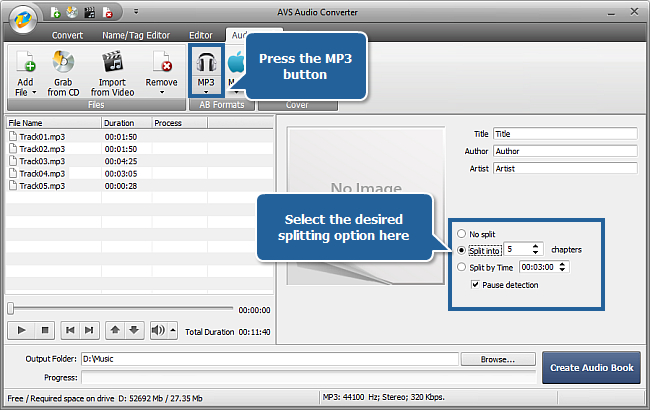This screenshot has height=410, width=650.
Task: Expand the Remove dropdown arrow
Action: point(162,92)
